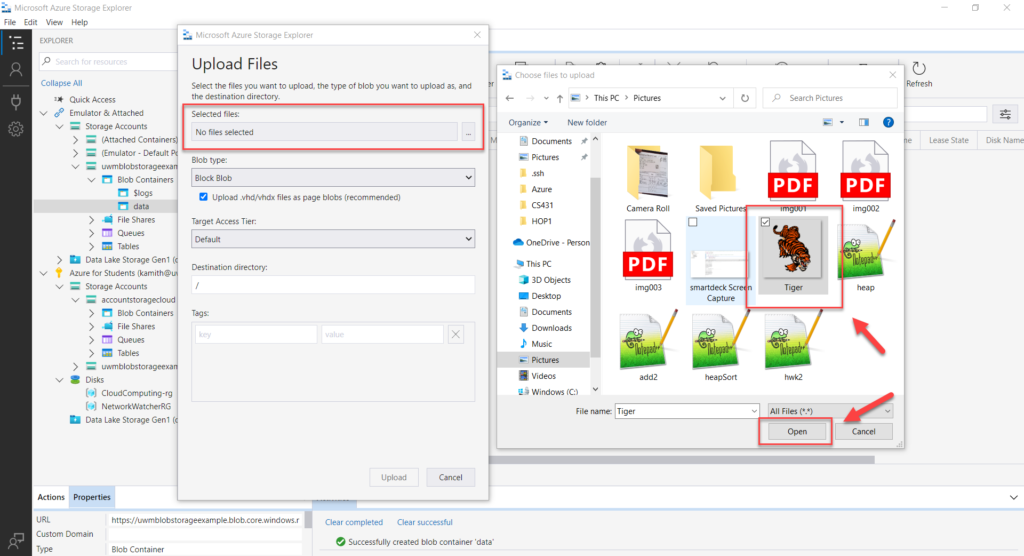This screenshot has width=1024, height=556.
Task: Select the img001 PDF file
Action: click(793, 176)
